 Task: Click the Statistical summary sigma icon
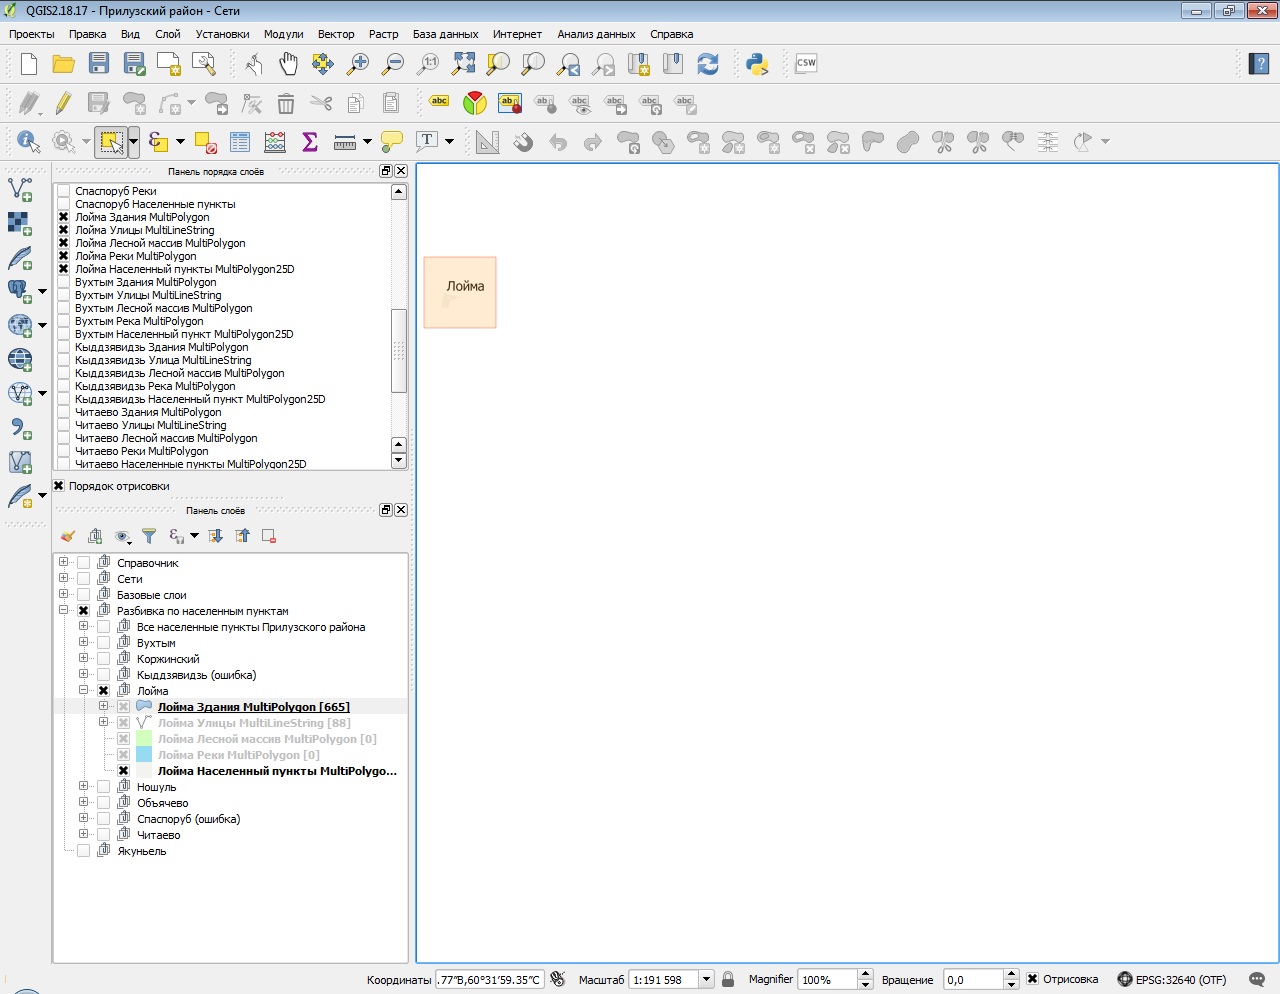pos(310,141)
